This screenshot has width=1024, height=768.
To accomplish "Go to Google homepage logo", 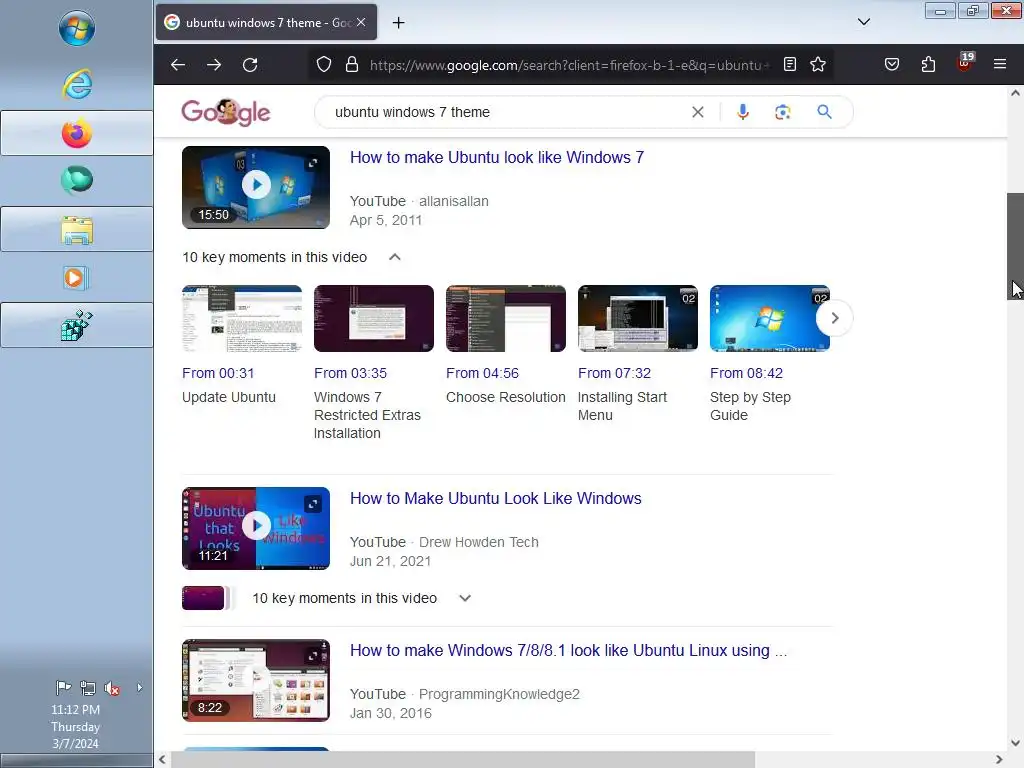I will click(x=226, y=112).
